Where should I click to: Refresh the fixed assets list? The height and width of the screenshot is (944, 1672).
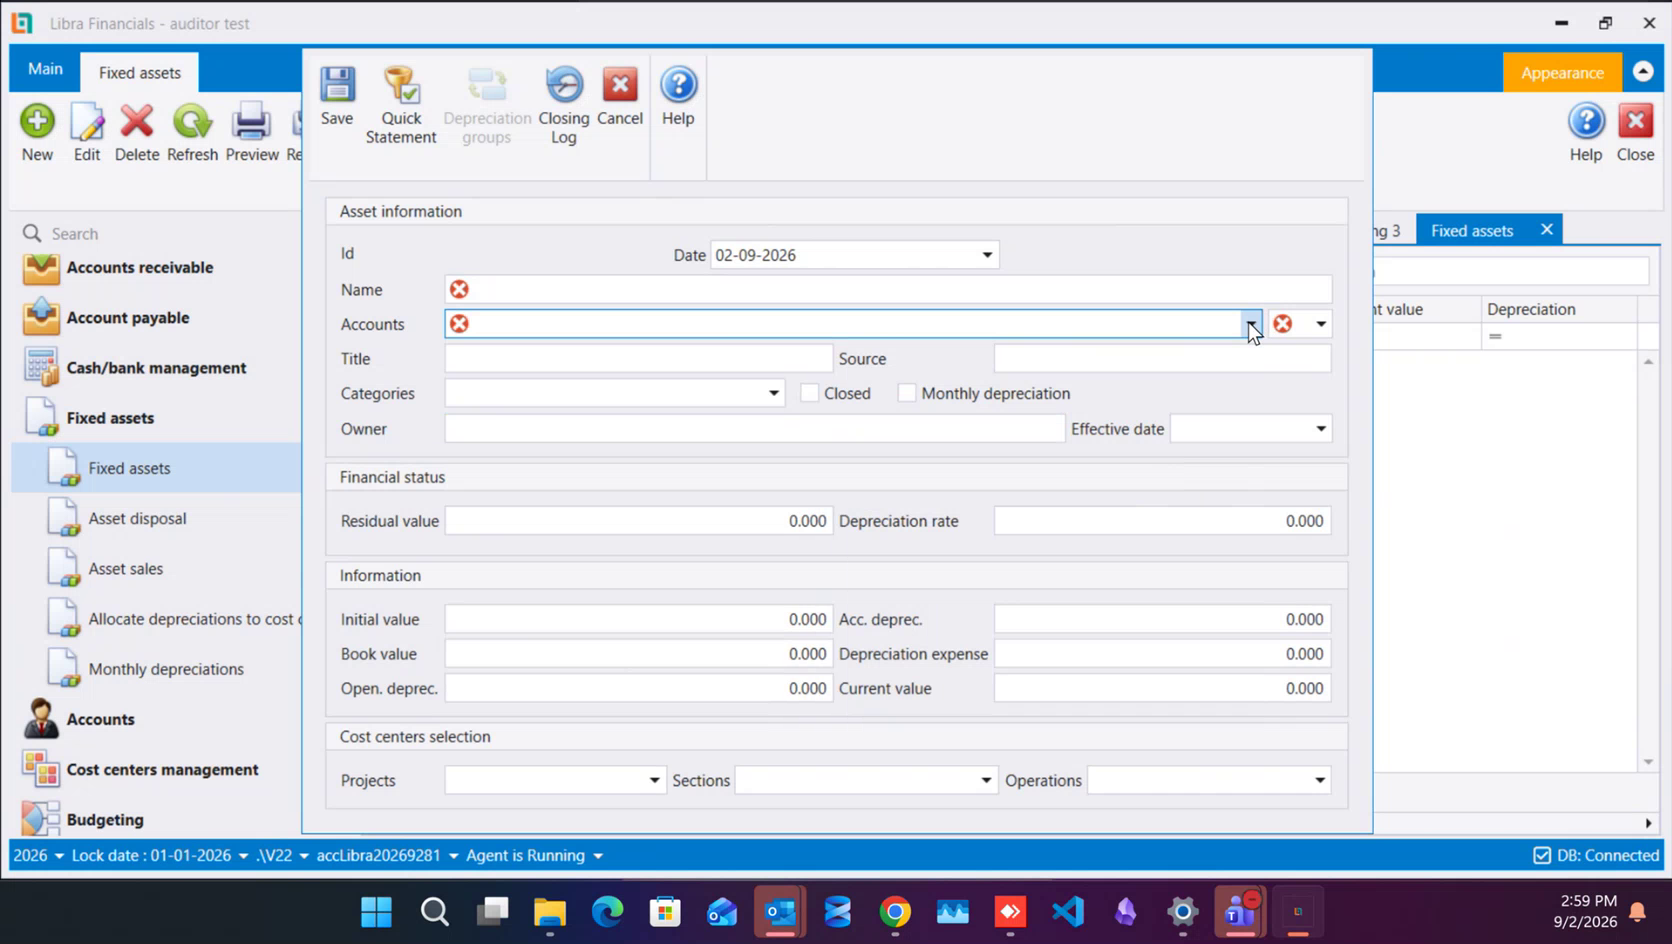(192, 132)
